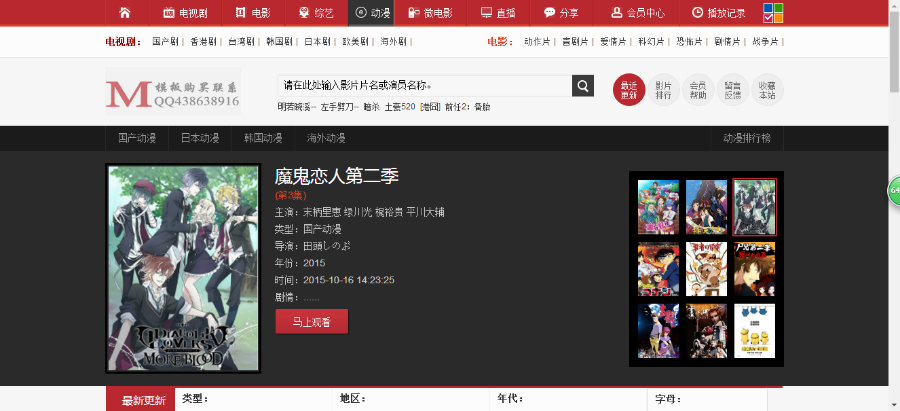
Task: Click hot search term 暗杀
Action: click(x=371, y=107)
